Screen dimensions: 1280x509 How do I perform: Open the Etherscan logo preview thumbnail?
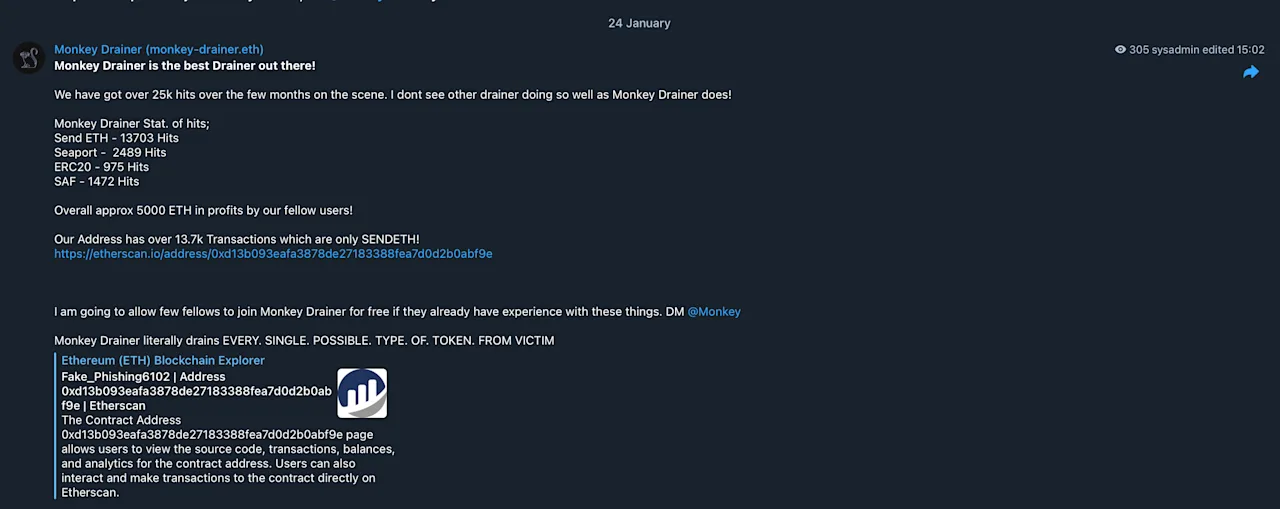(362, 393)
